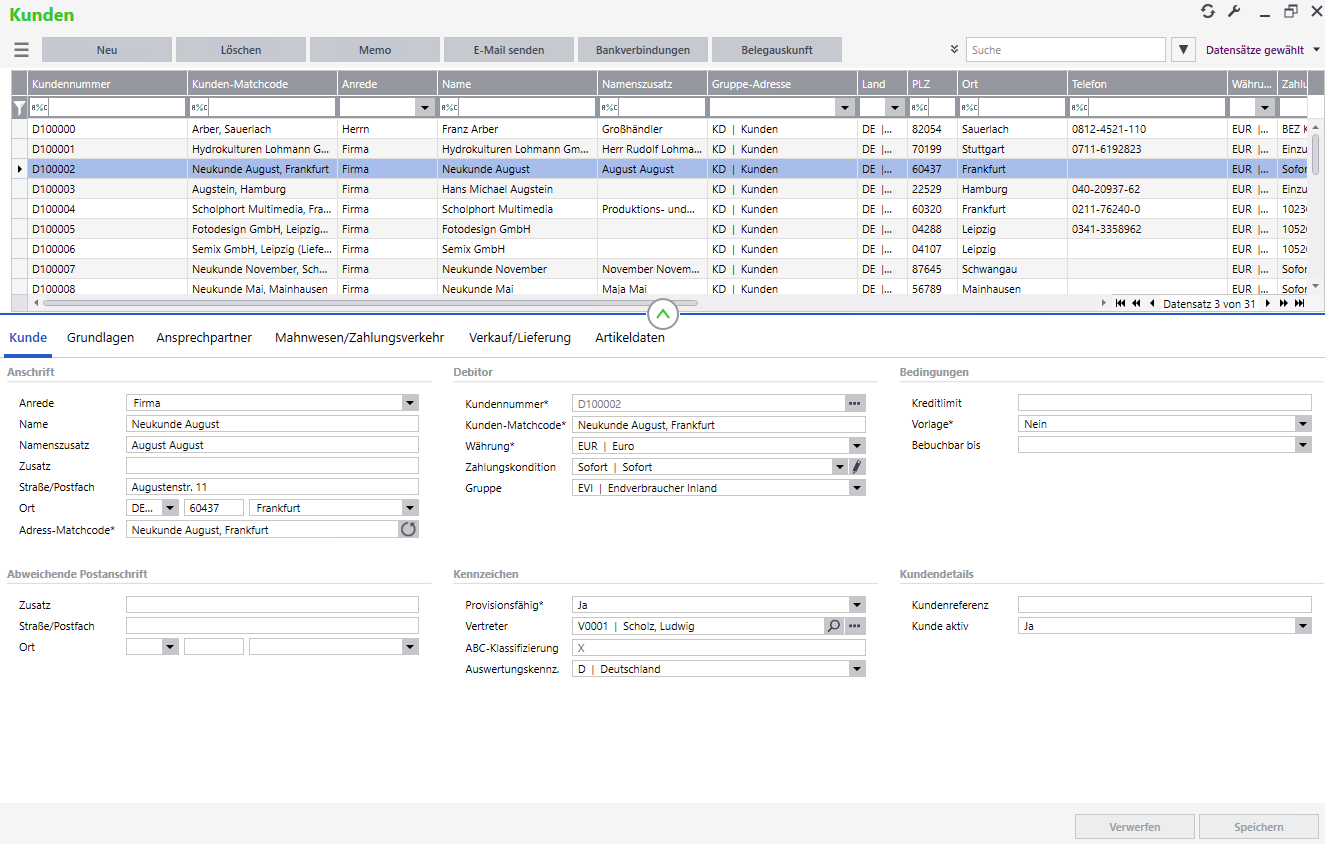Open settings via the wrench icon
The height and width of the screenshot is (844, 1325).
coord(1234,12)
